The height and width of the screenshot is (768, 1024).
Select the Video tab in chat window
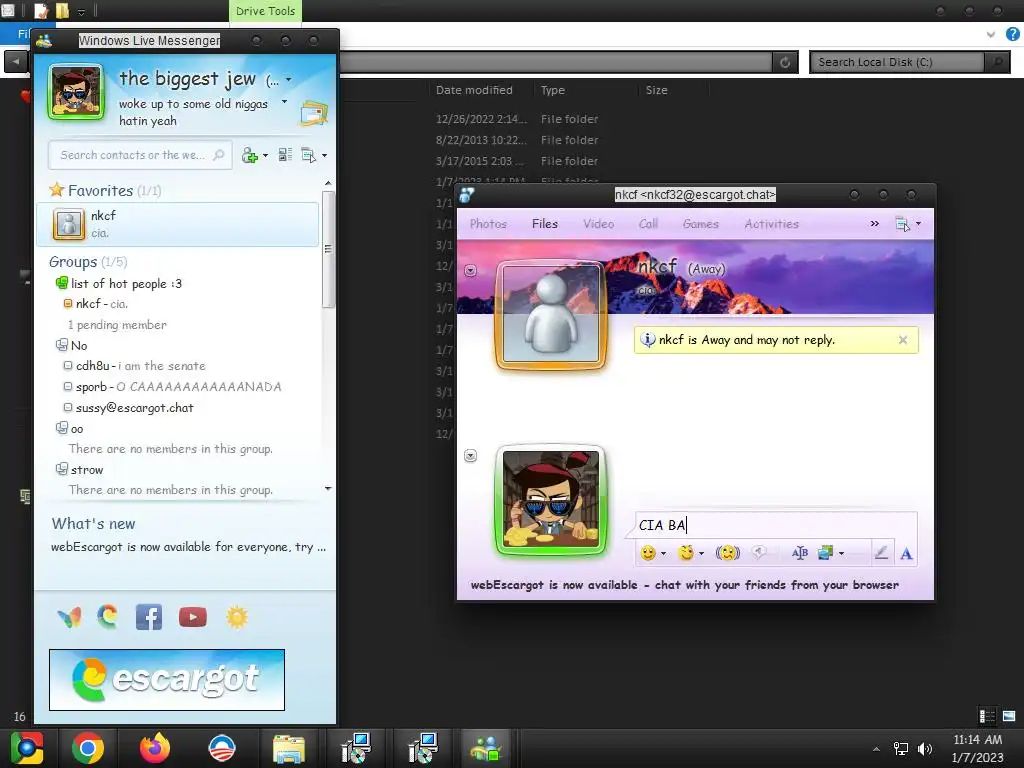[x=598, y=224]
